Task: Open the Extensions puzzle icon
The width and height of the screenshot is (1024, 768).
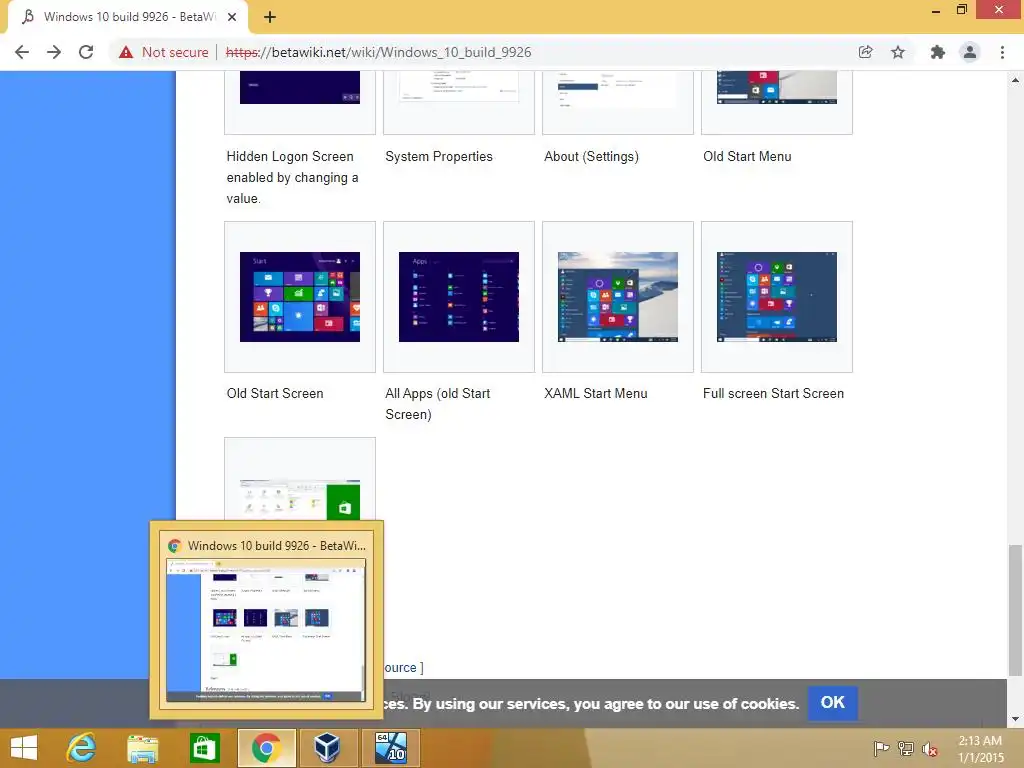Action: 937,52
